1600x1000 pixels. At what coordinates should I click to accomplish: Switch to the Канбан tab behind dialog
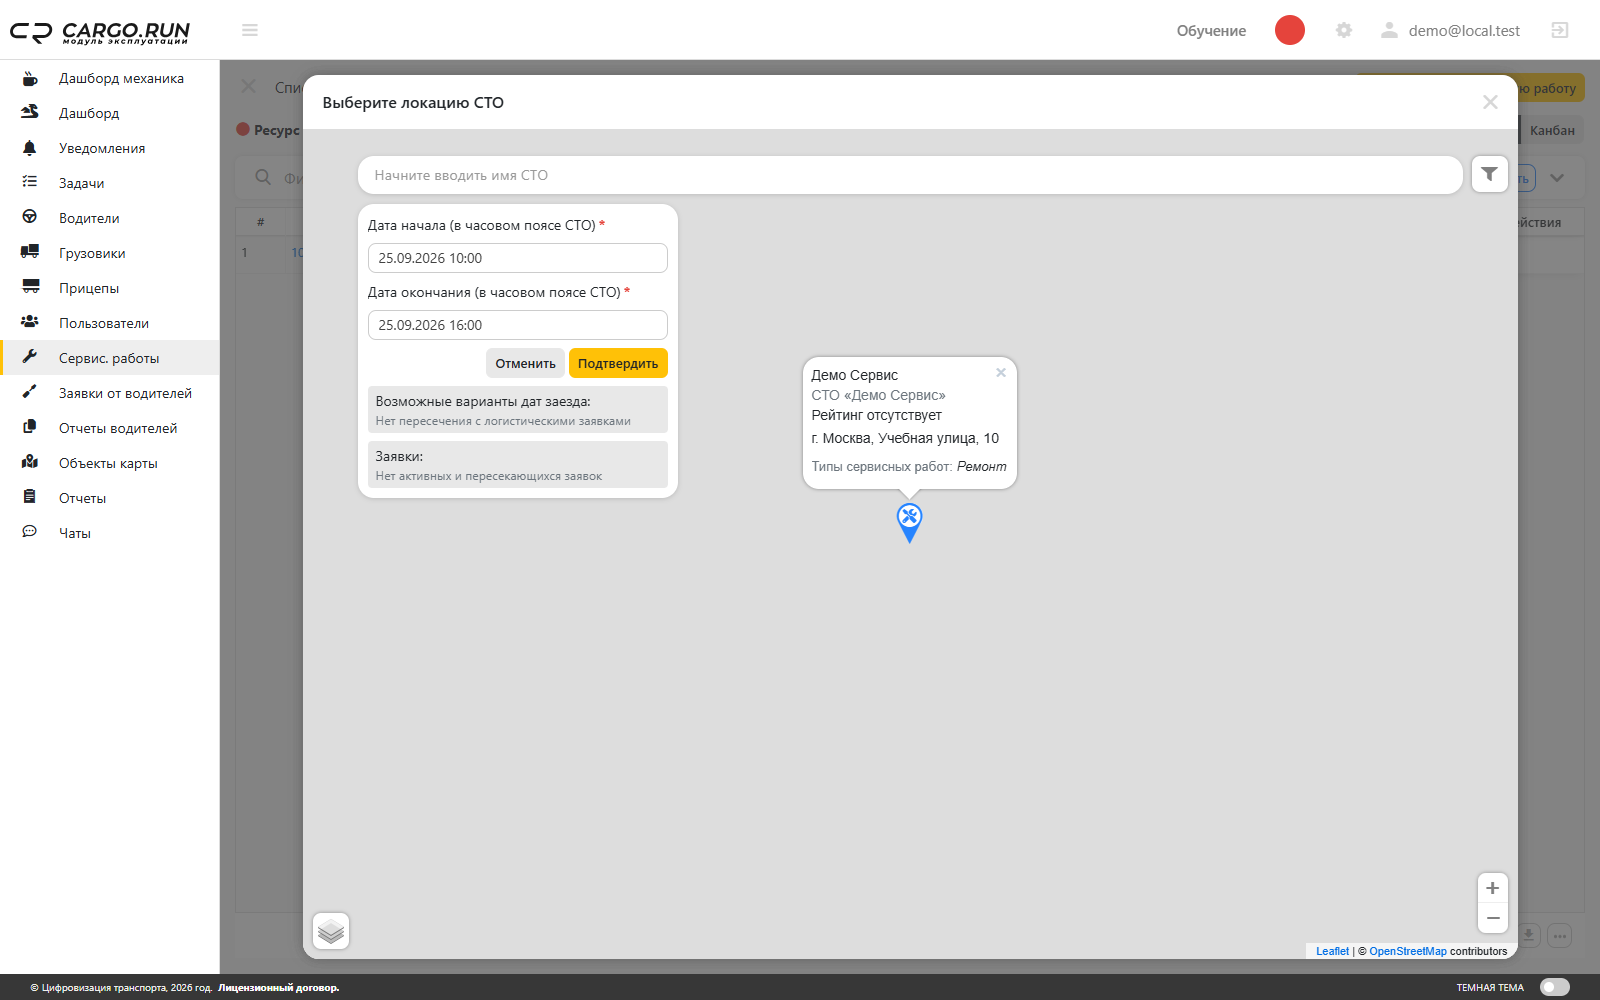point(1552,130)
